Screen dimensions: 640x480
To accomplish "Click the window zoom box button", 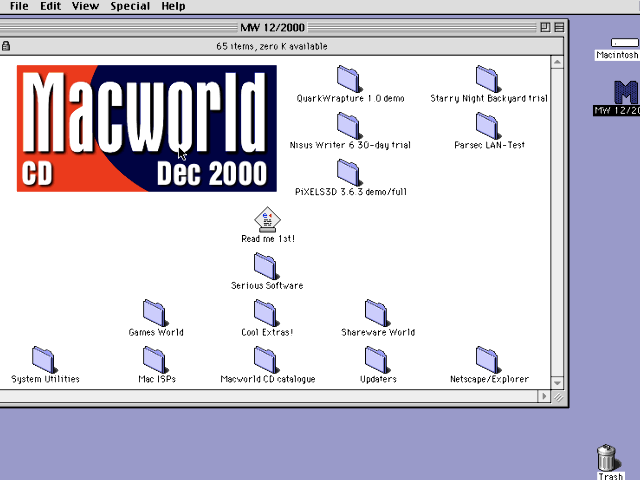I will [x=545, y=27].
